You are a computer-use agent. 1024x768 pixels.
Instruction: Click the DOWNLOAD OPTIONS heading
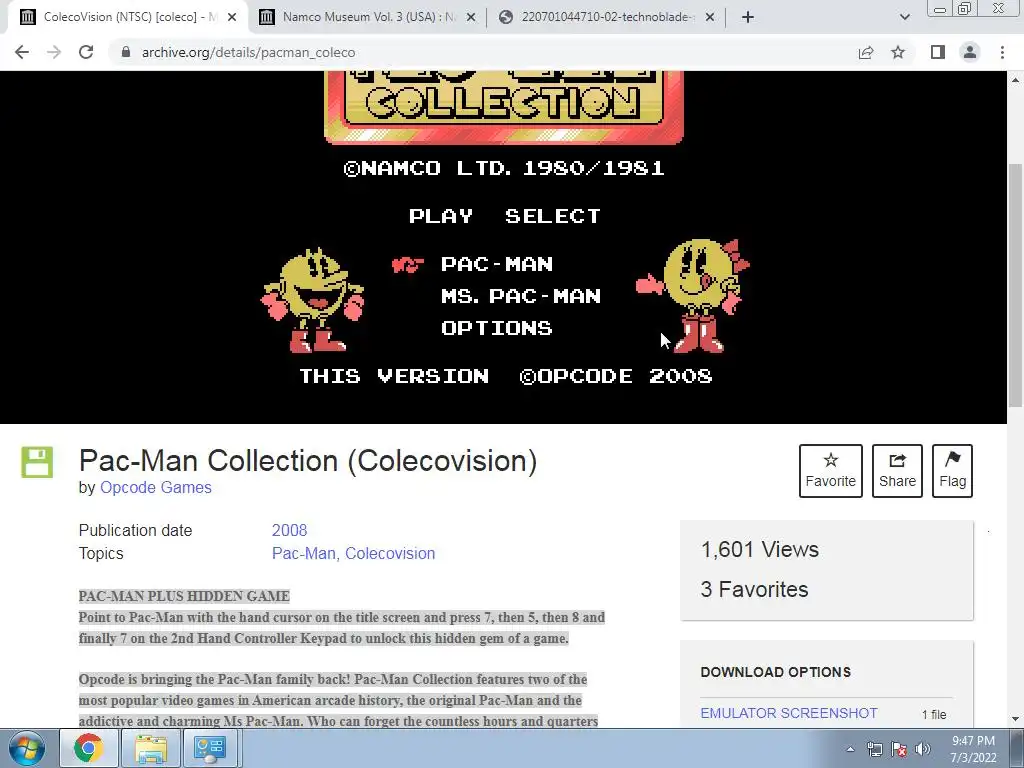(x=776, y=672)
